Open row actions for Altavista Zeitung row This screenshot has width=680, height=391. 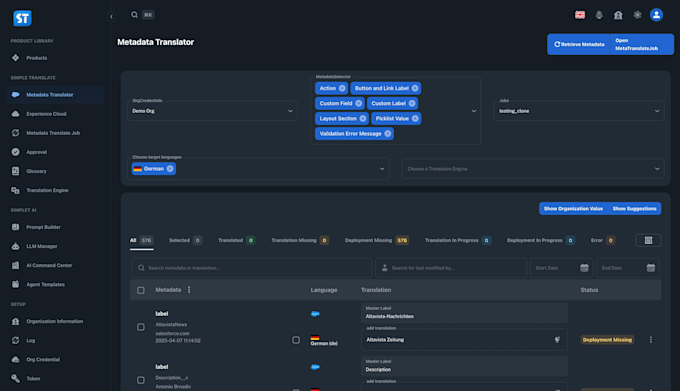click(651, 340)
